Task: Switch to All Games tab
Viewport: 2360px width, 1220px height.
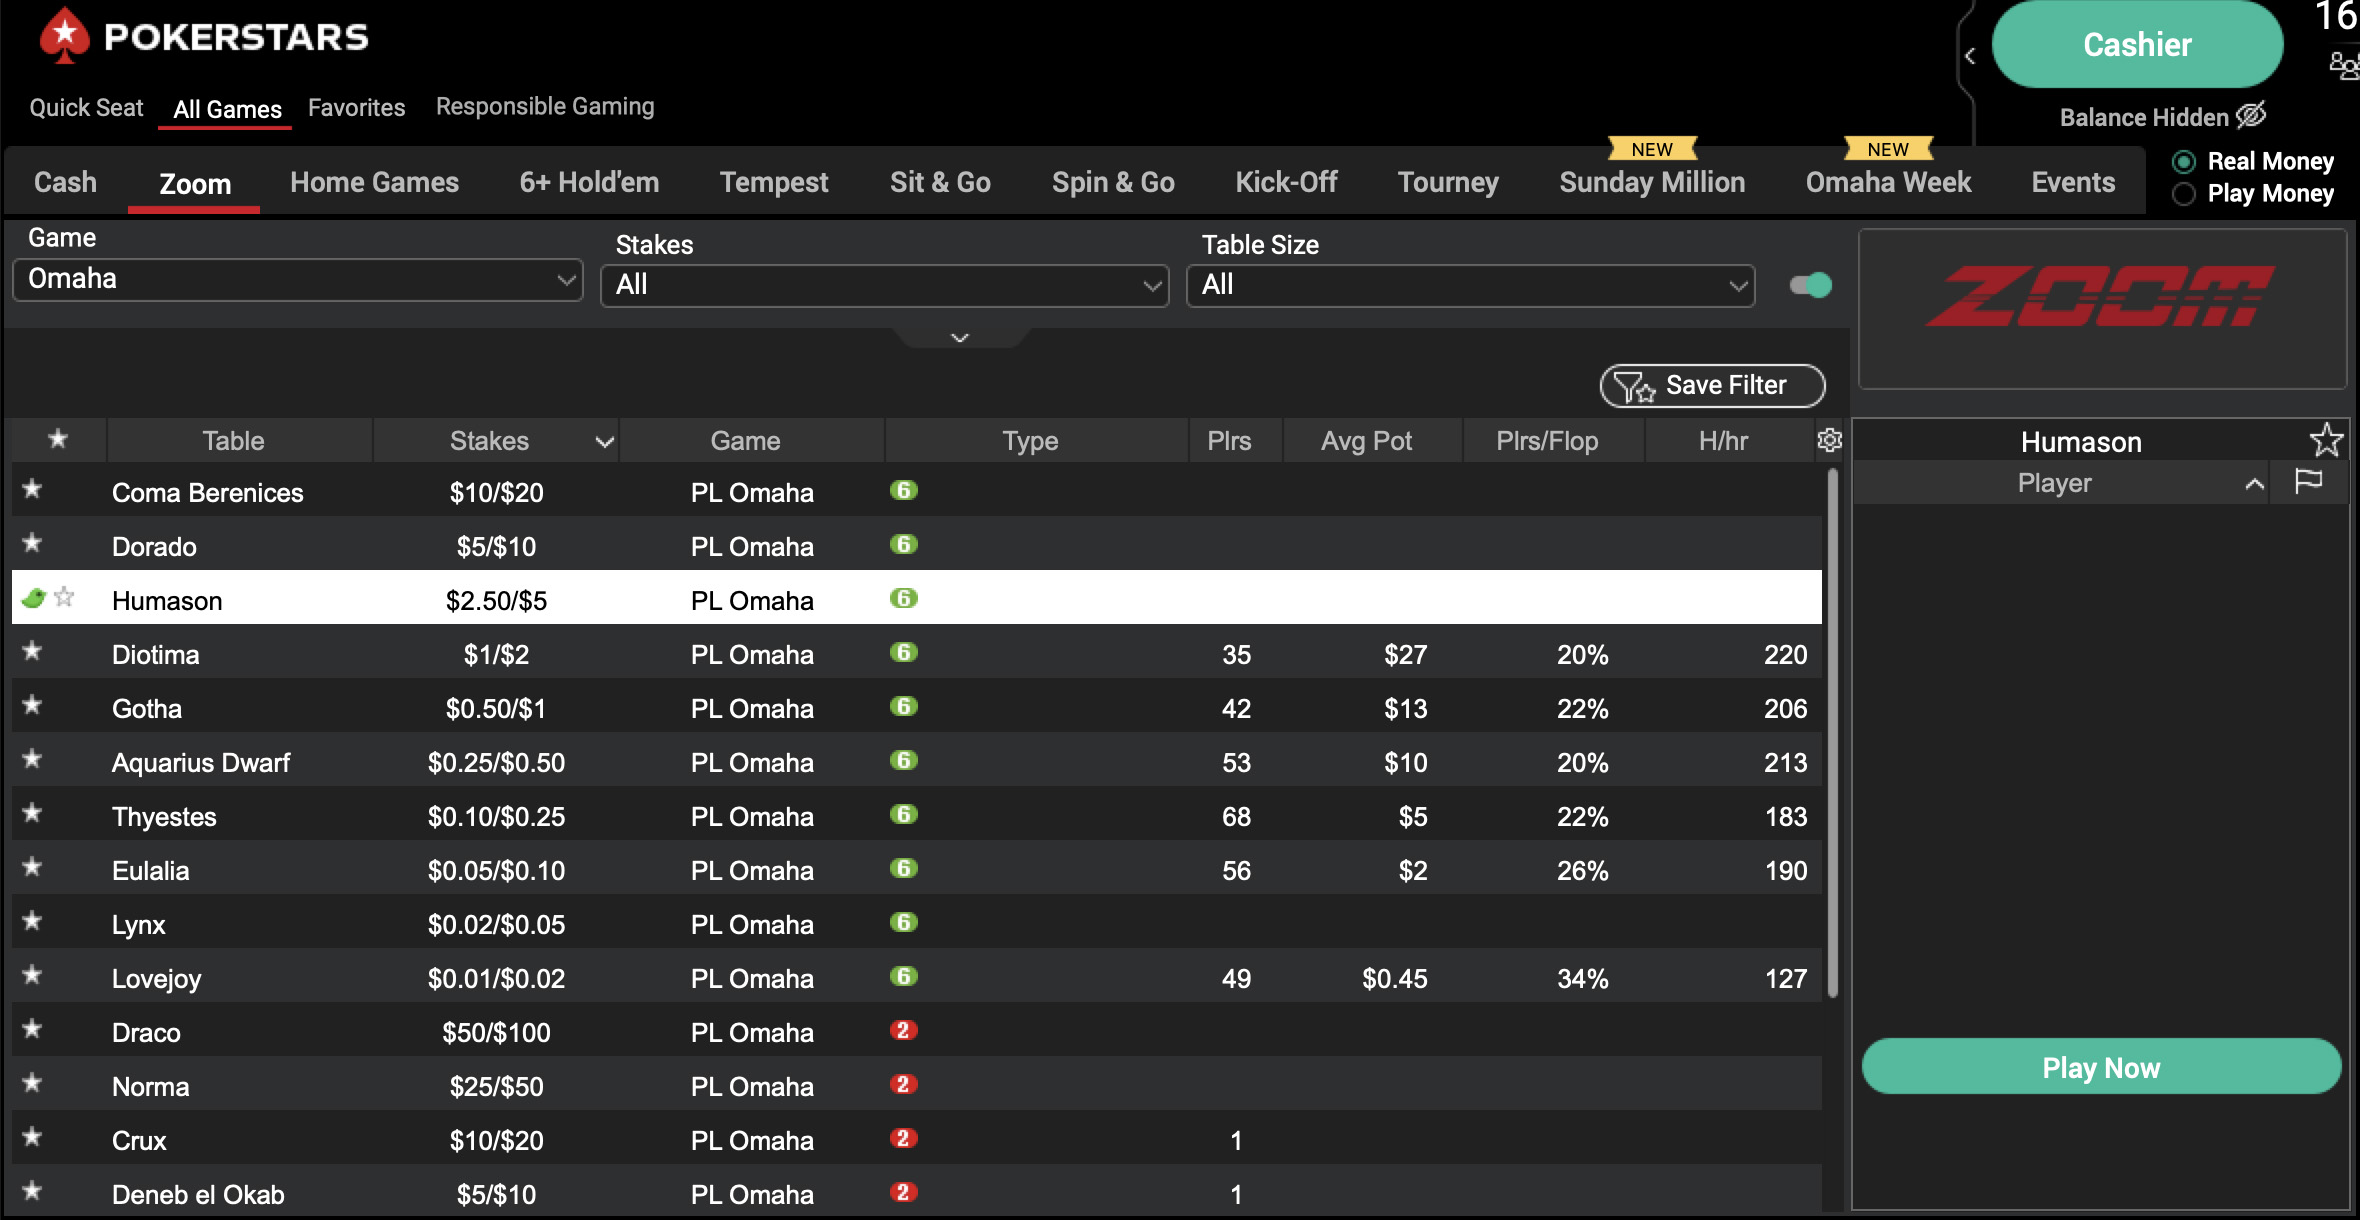Action: click(x=227, y=110)
